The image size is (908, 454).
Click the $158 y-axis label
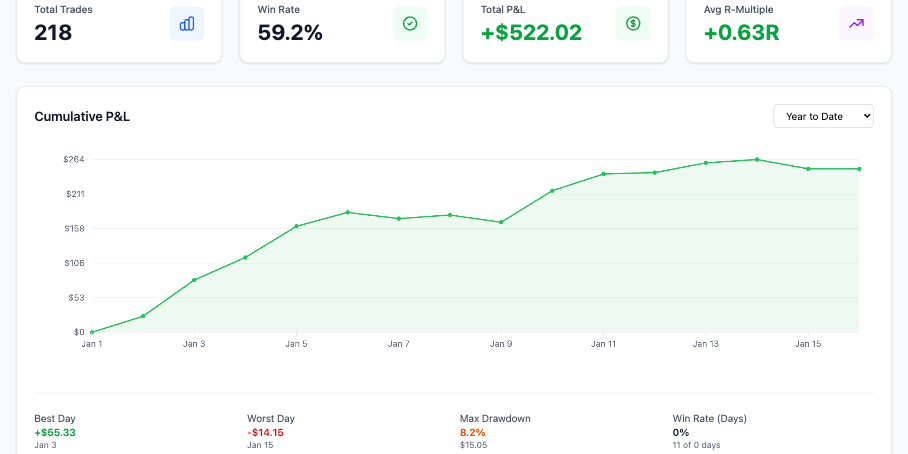(74, 228)
